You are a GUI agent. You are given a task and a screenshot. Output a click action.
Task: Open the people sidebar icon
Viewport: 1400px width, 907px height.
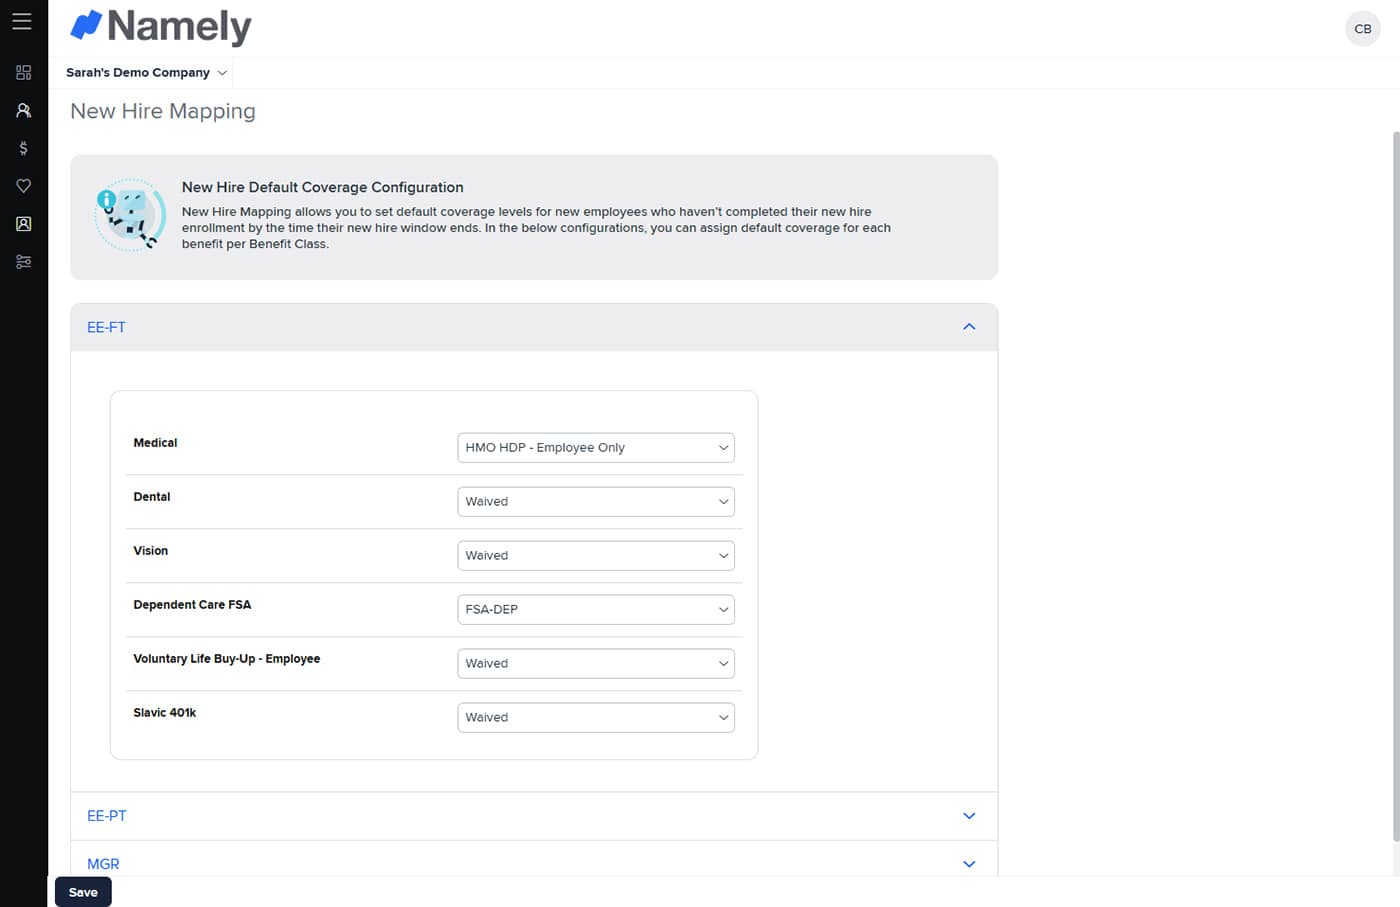coord(23,110)
